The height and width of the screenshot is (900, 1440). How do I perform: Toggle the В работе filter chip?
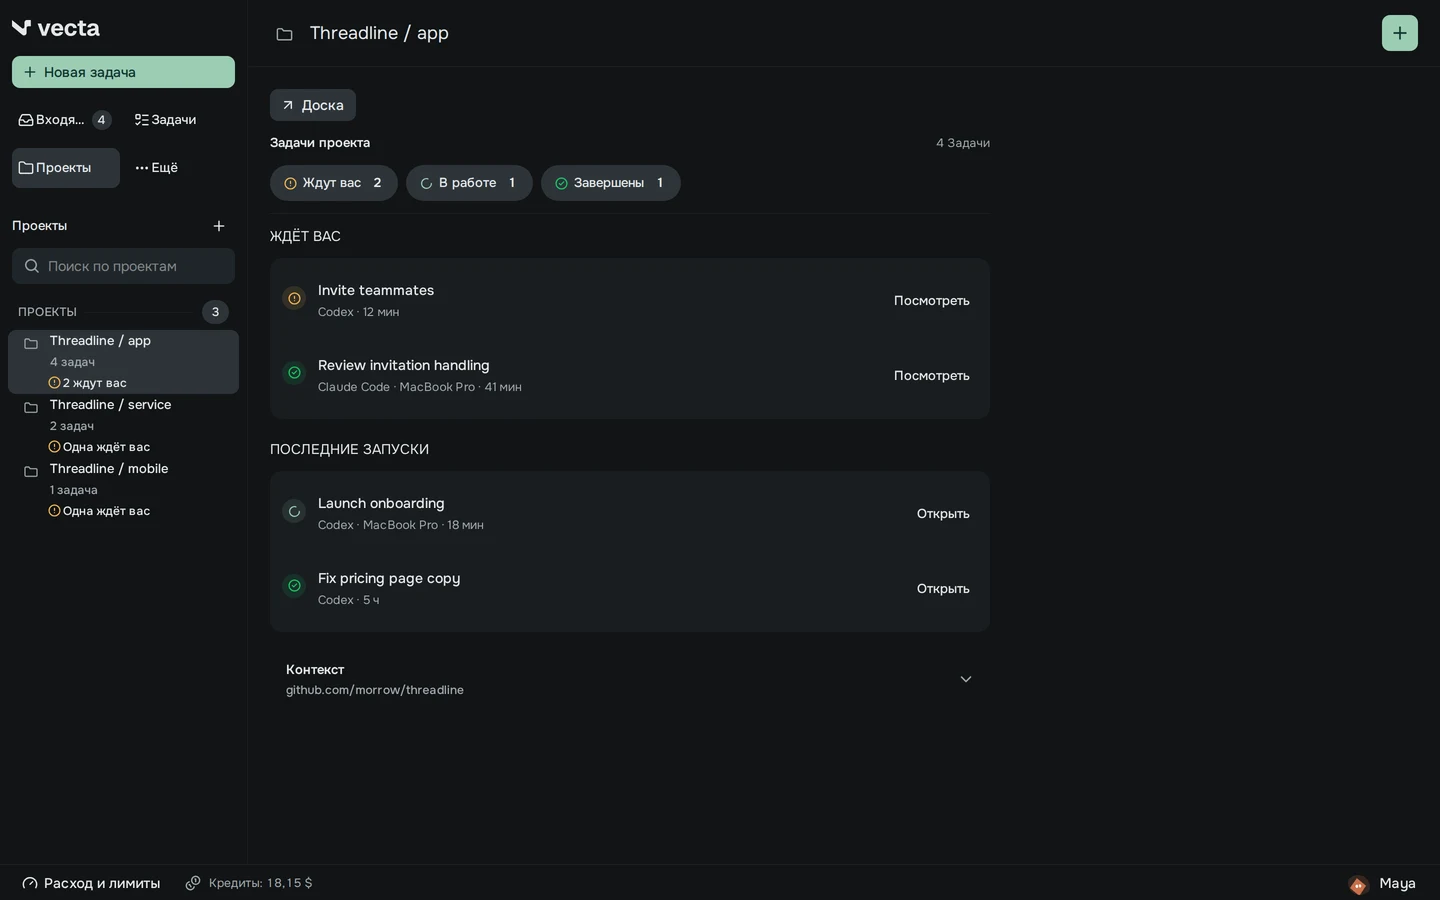point(469,183)
